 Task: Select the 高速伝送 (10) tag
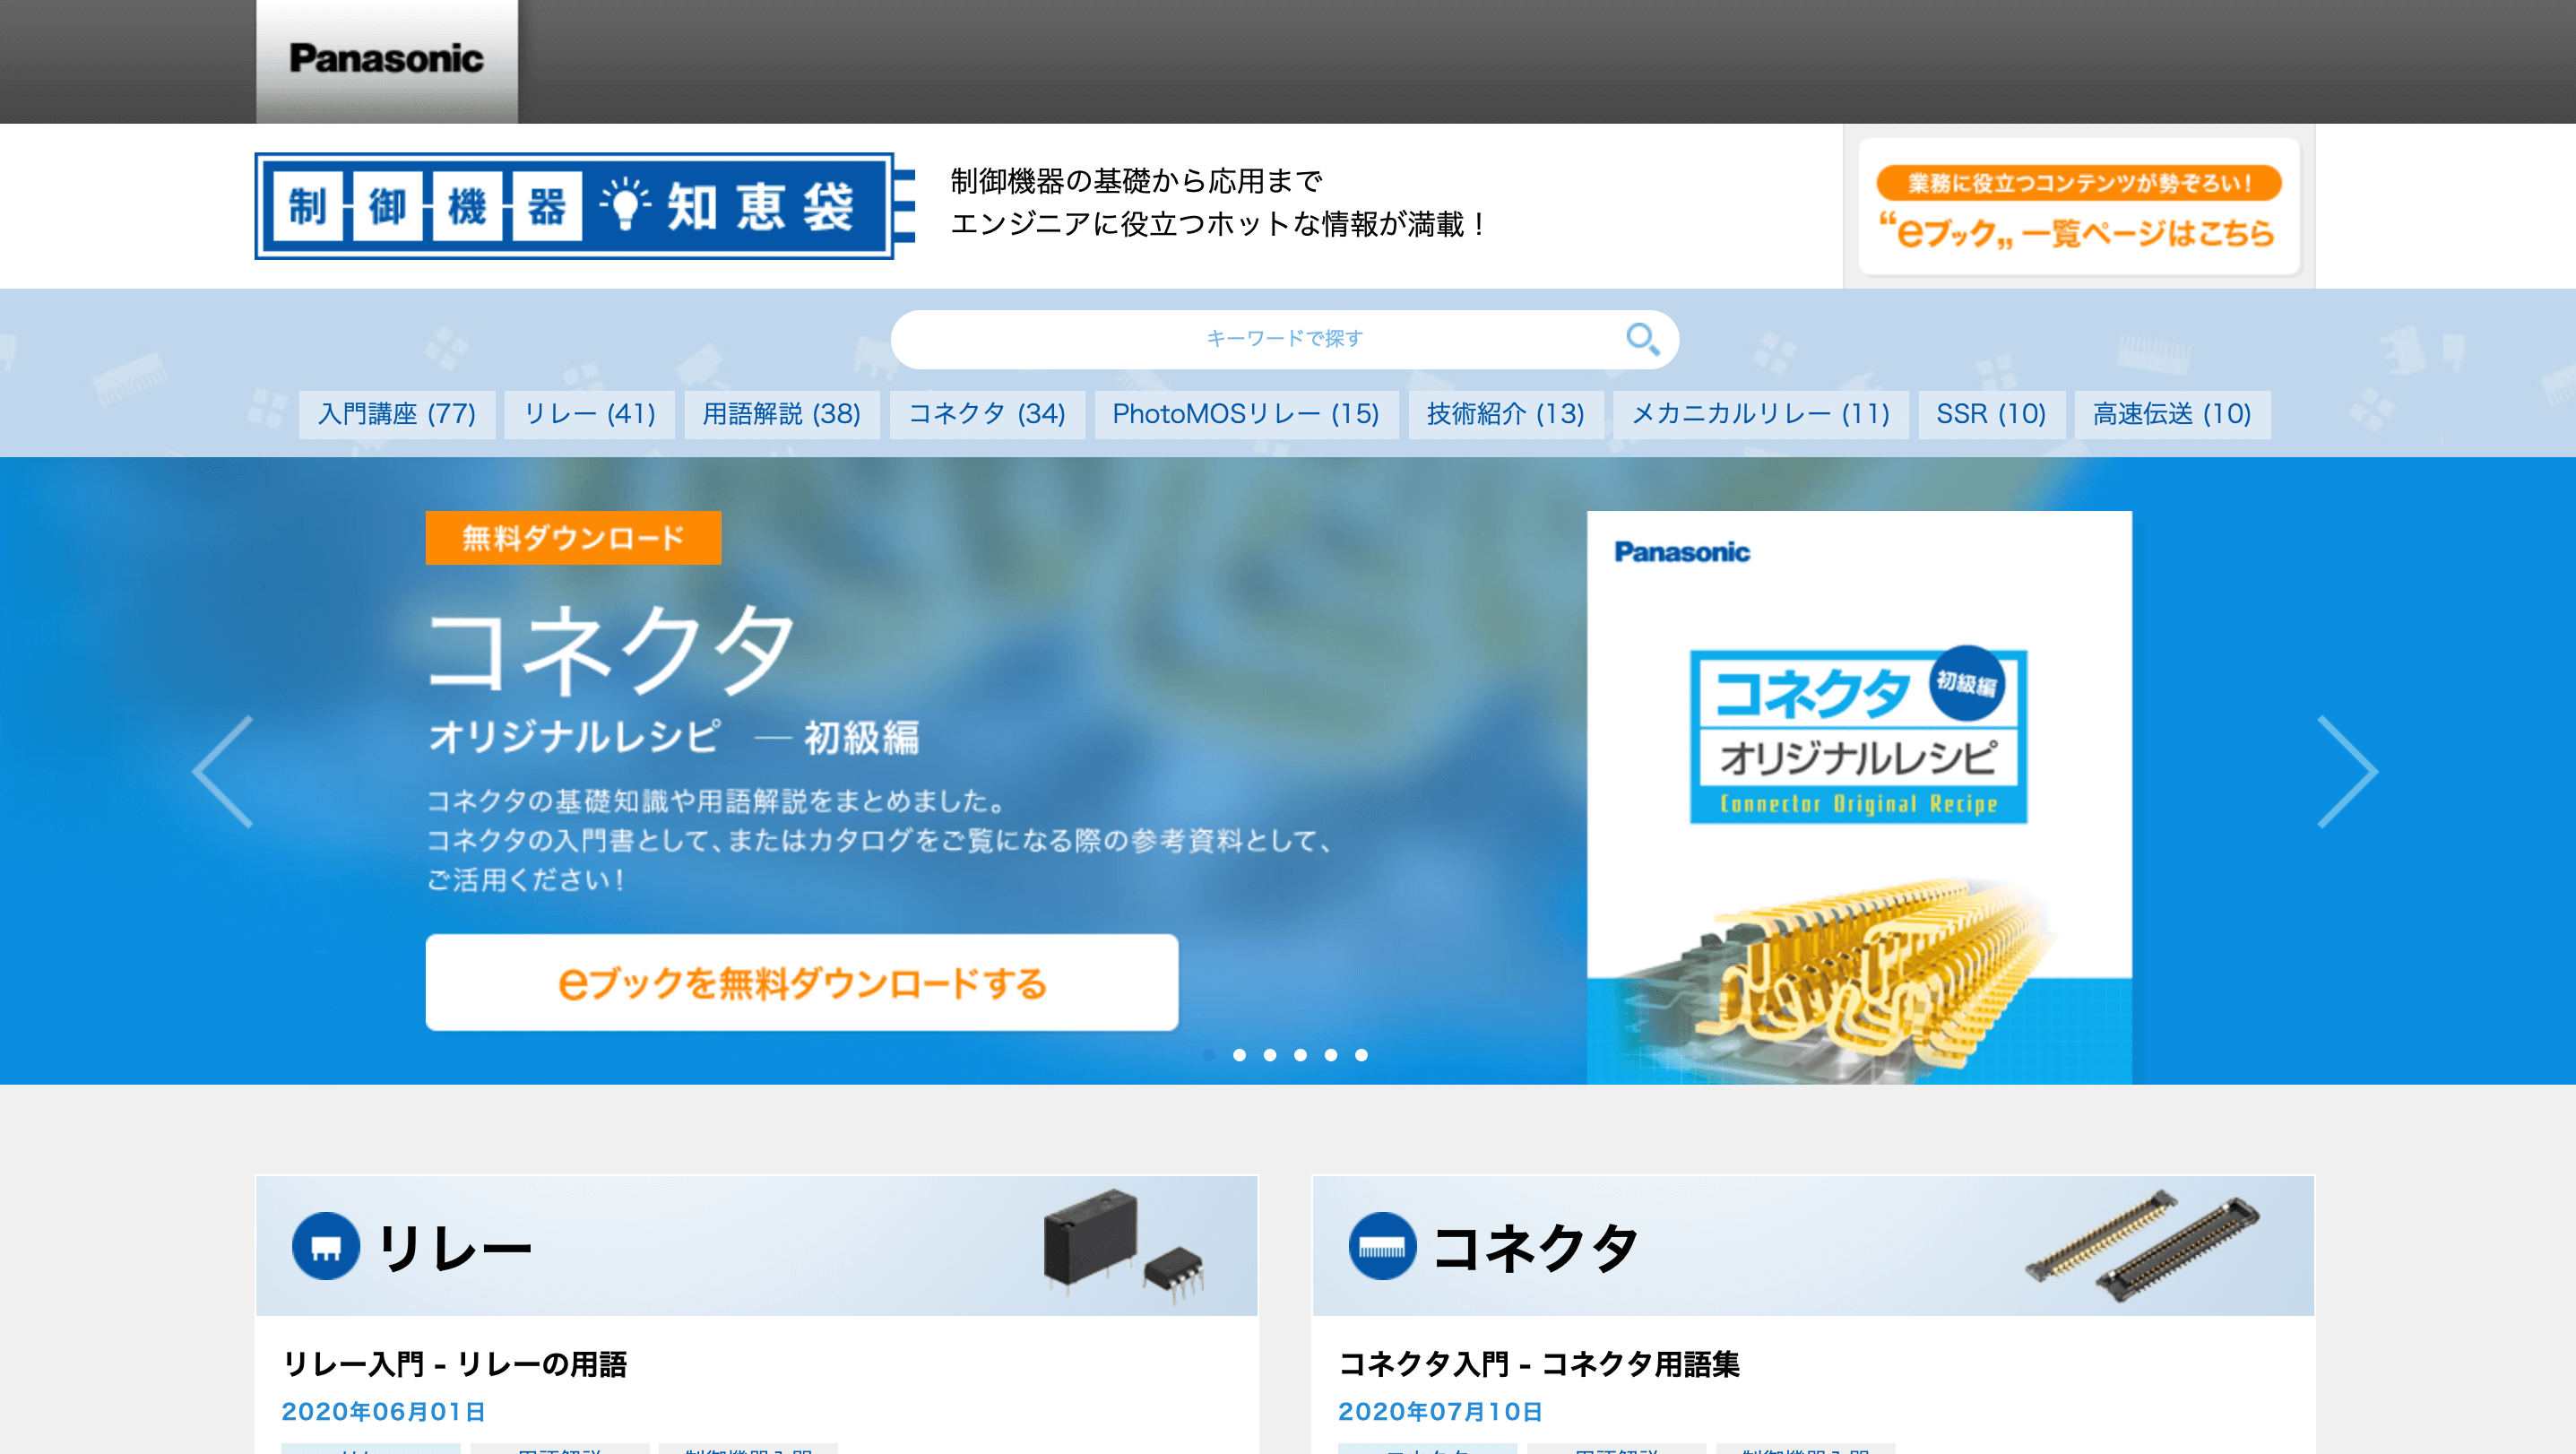[2172, 414]
